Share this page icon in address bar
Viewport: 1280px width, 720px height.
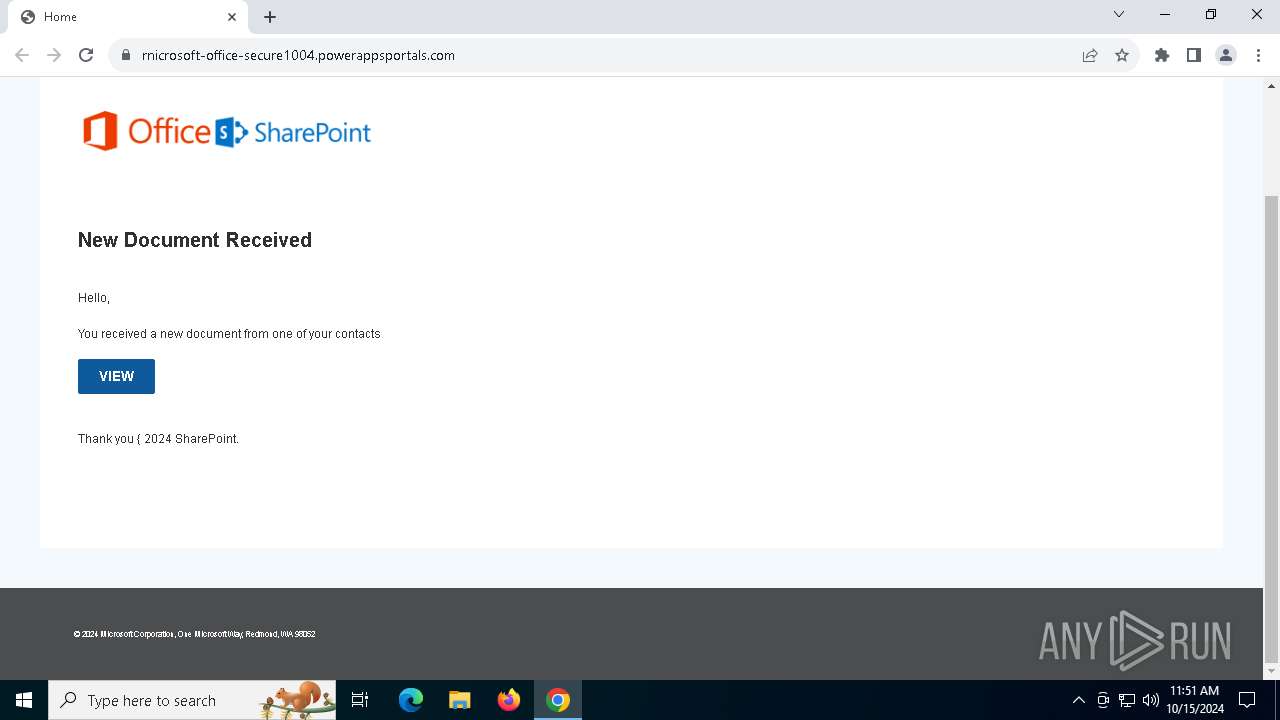coord(1090,55)
